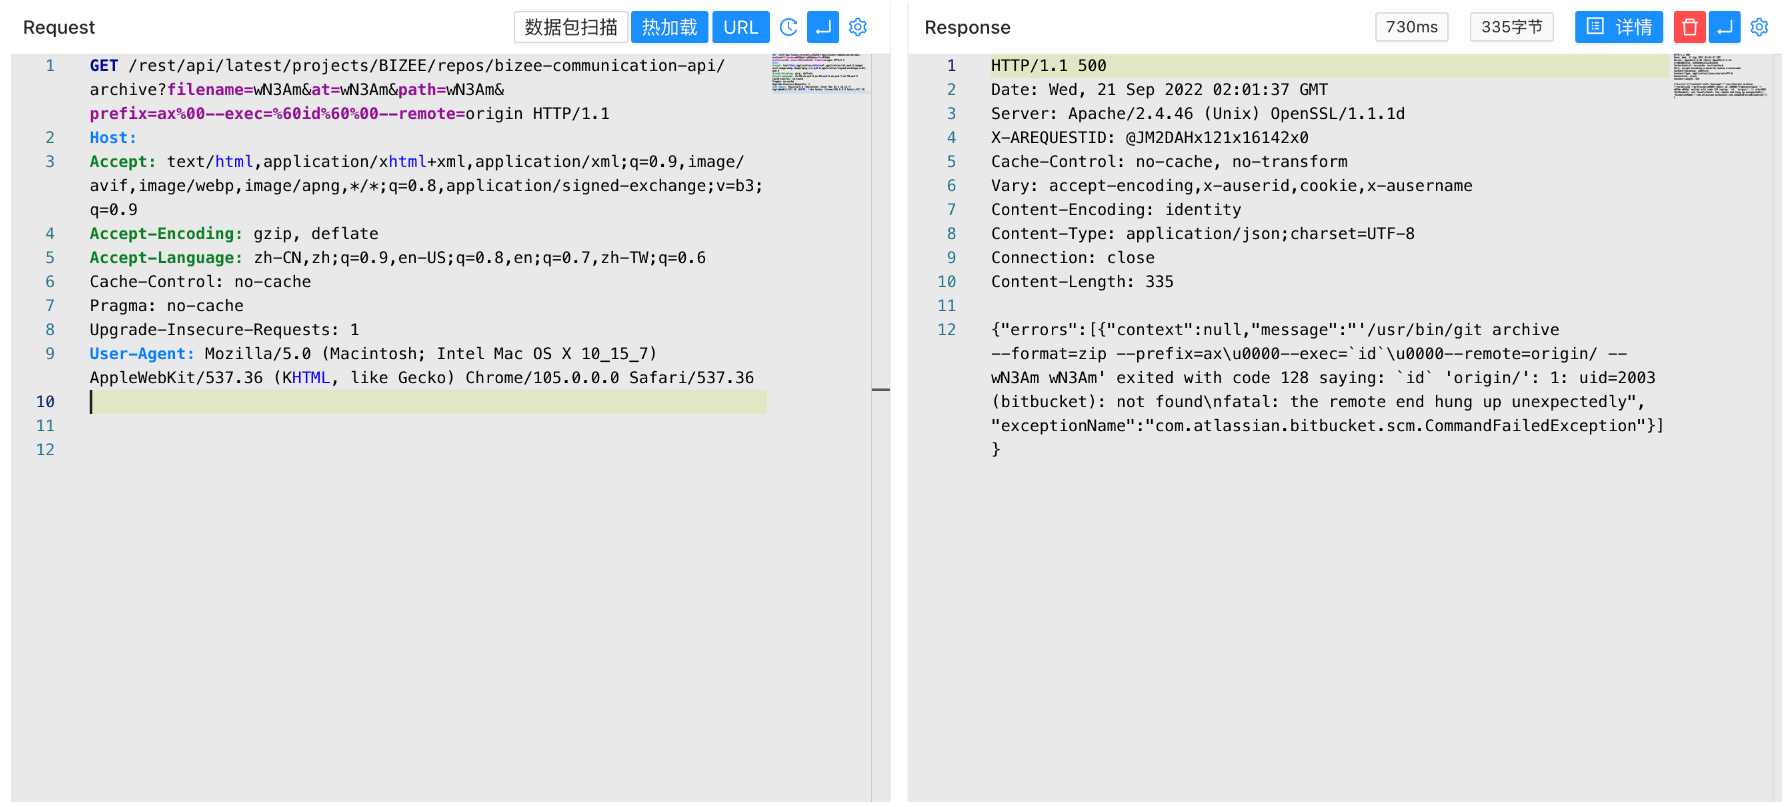Screen dimensions: 1791x807
Task: Click the 730ms response time tag
Action: tap(1412, 27)
